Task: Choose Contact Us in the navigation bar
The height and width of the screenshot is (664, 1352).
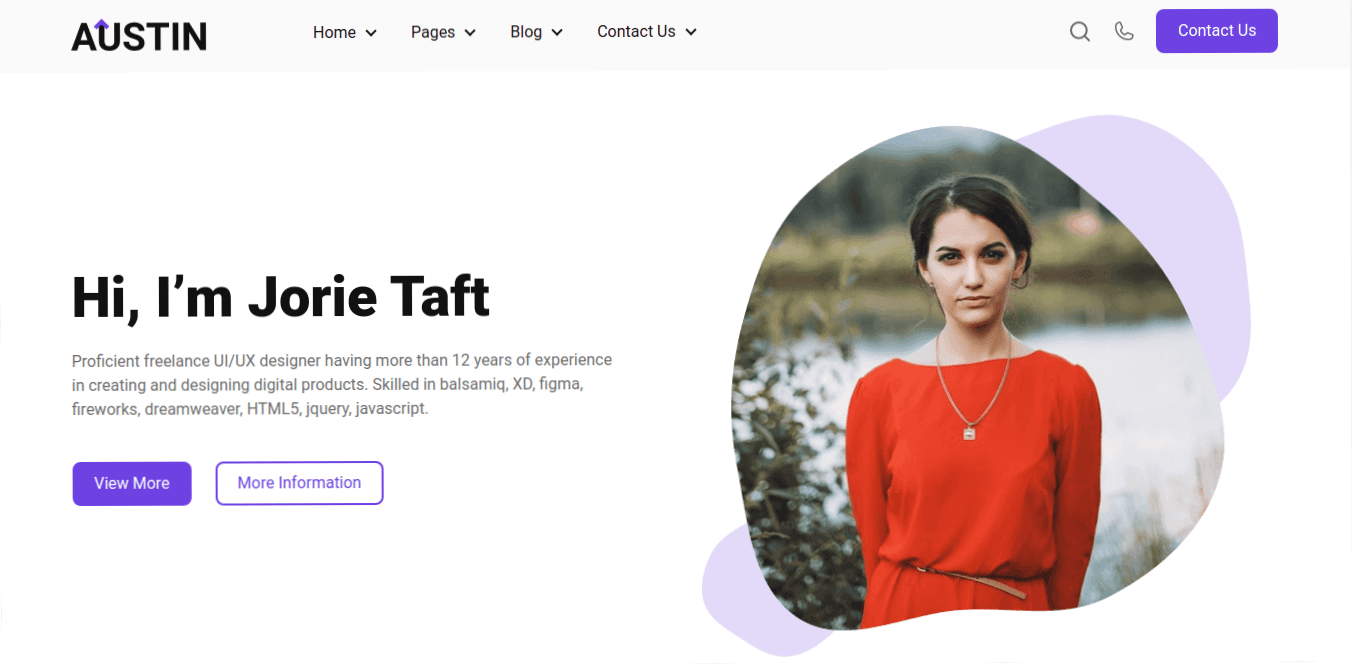Action: pyautogui.click(x=636, y=31)
